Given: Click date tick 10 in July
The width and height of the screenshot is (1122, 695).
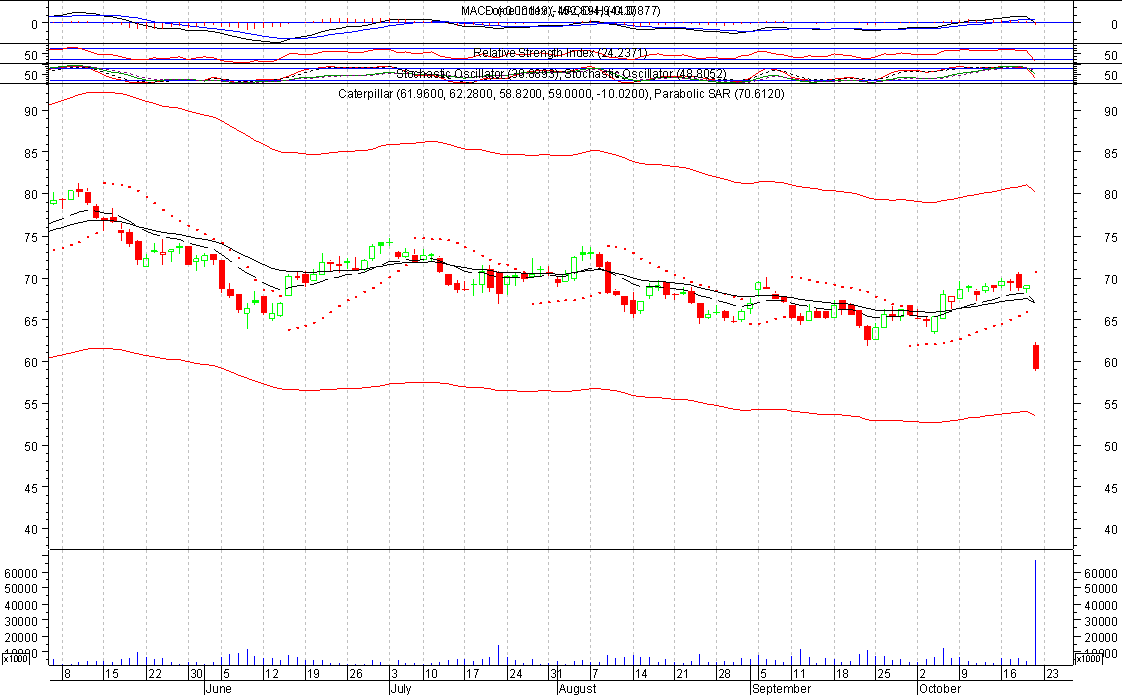Looking at the screenshot, I should click(431, 674).
